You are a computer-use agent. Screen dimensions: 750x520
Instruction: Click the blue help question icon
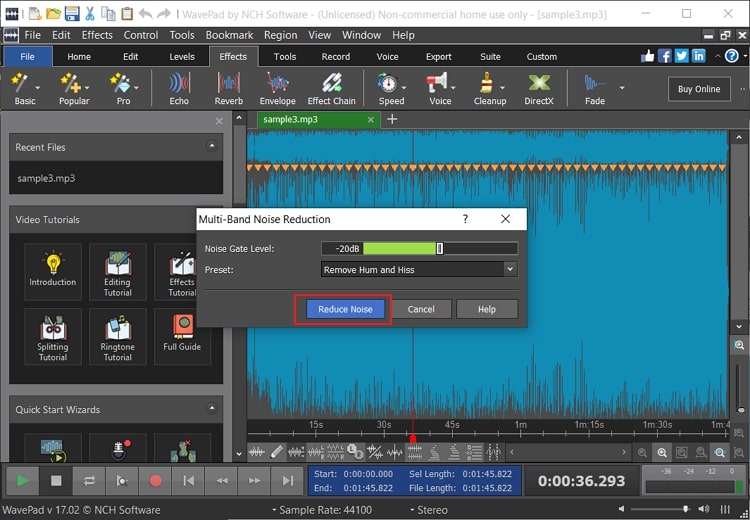pos(731,56)
